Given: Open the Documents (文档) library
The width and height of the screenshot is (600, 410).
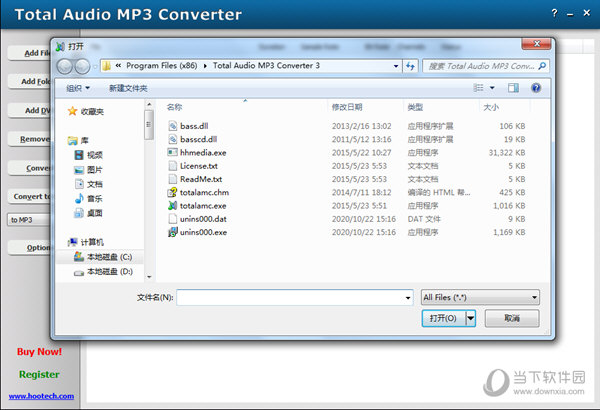Looking at the screenshot, I should coord(88,184).
